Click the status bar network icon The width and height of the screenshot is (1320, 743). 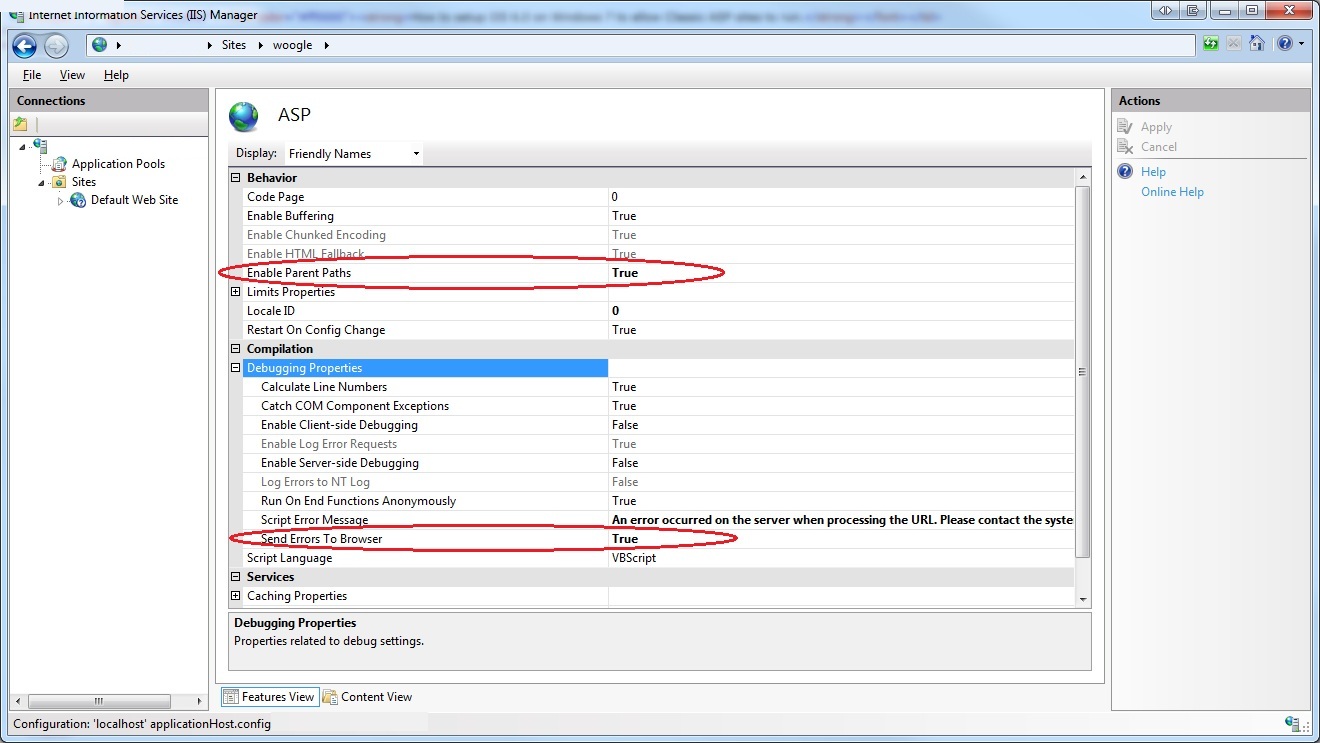click(x=1291, y=723)
